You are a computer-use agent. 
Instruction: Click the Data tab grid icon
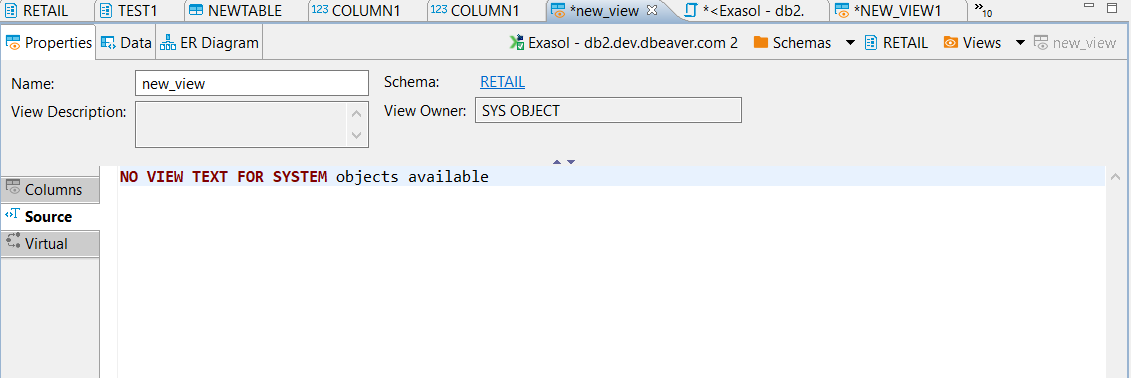[108, 43]
